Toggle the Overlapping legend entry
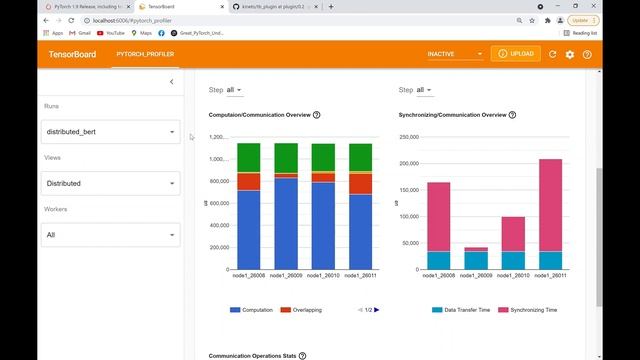 click(301, 310)
